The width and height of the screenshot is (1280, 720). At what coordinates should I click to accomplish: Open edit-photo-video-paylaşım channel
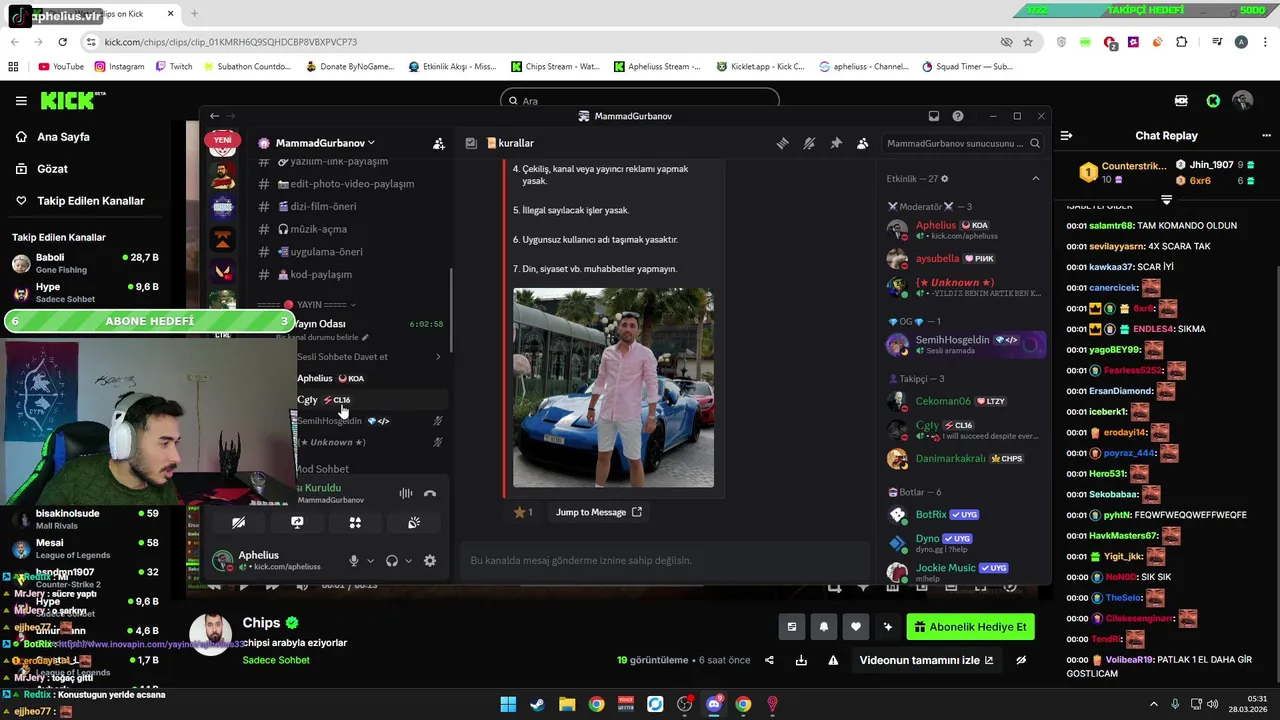[x=336, y=184]
